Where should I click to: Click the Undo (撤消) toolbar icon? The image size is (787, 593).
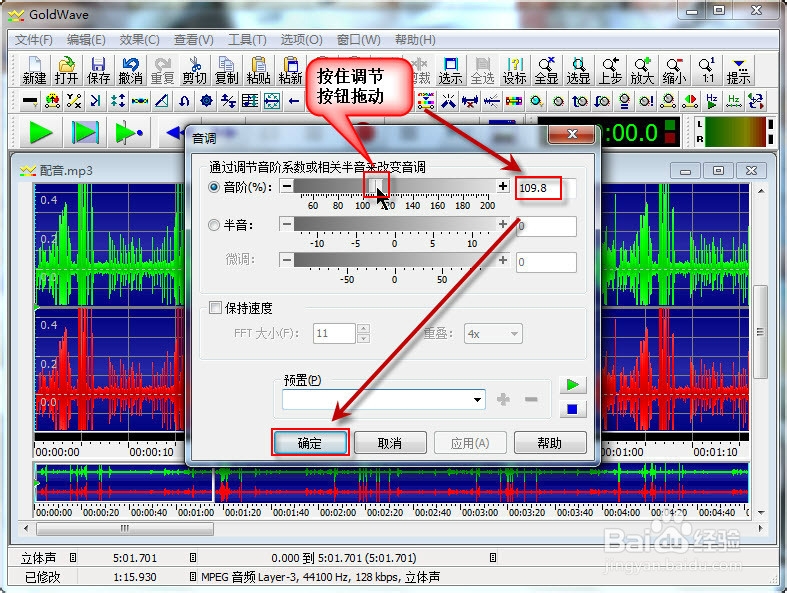point(130,70)
